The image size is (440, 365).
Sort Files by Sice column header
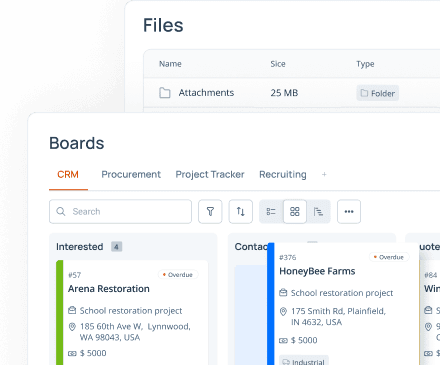pos(278,64)
